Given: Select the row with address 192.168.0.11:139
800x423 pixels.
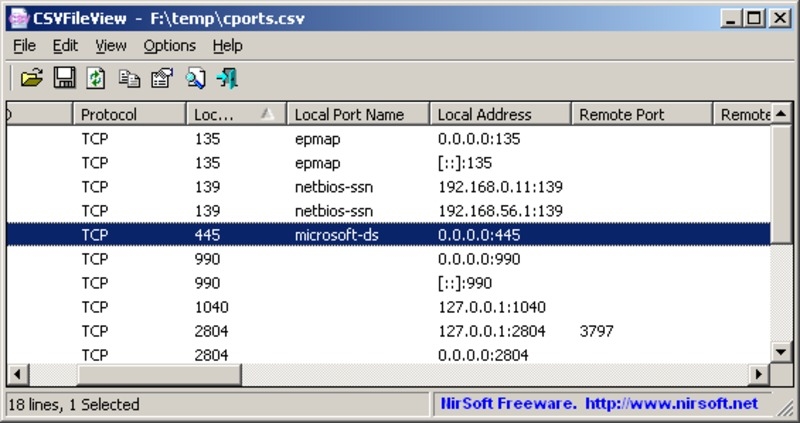Looking at the screenshot, I should tap(389, 187).
